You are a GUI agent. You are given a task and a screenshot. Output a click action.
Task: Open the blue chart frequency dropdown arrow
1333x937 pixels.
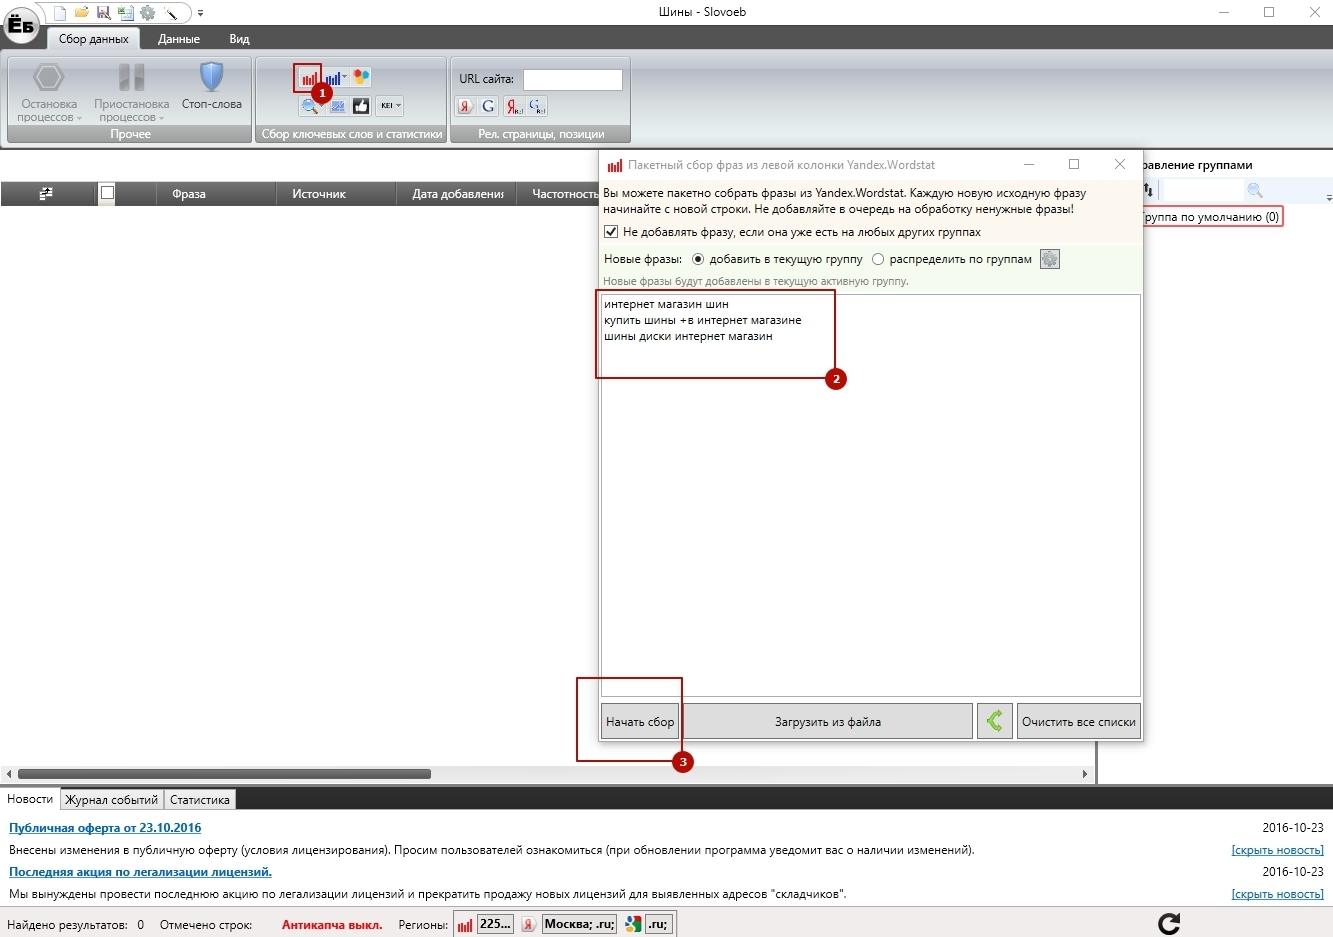click(345, 77)
